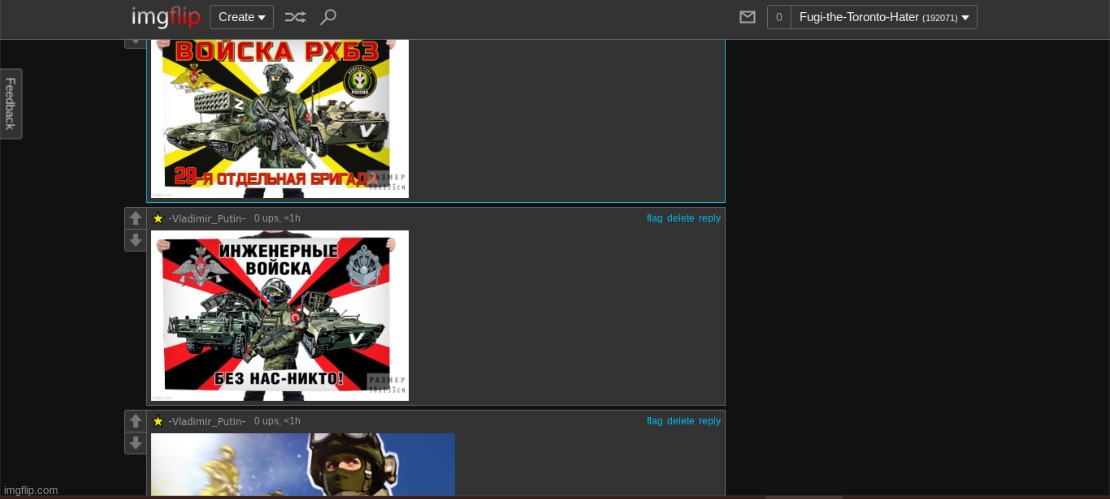1110x499 pixels.
Task: Open the ВОЙСКА РХБЗ flag image
Action: 280,119
